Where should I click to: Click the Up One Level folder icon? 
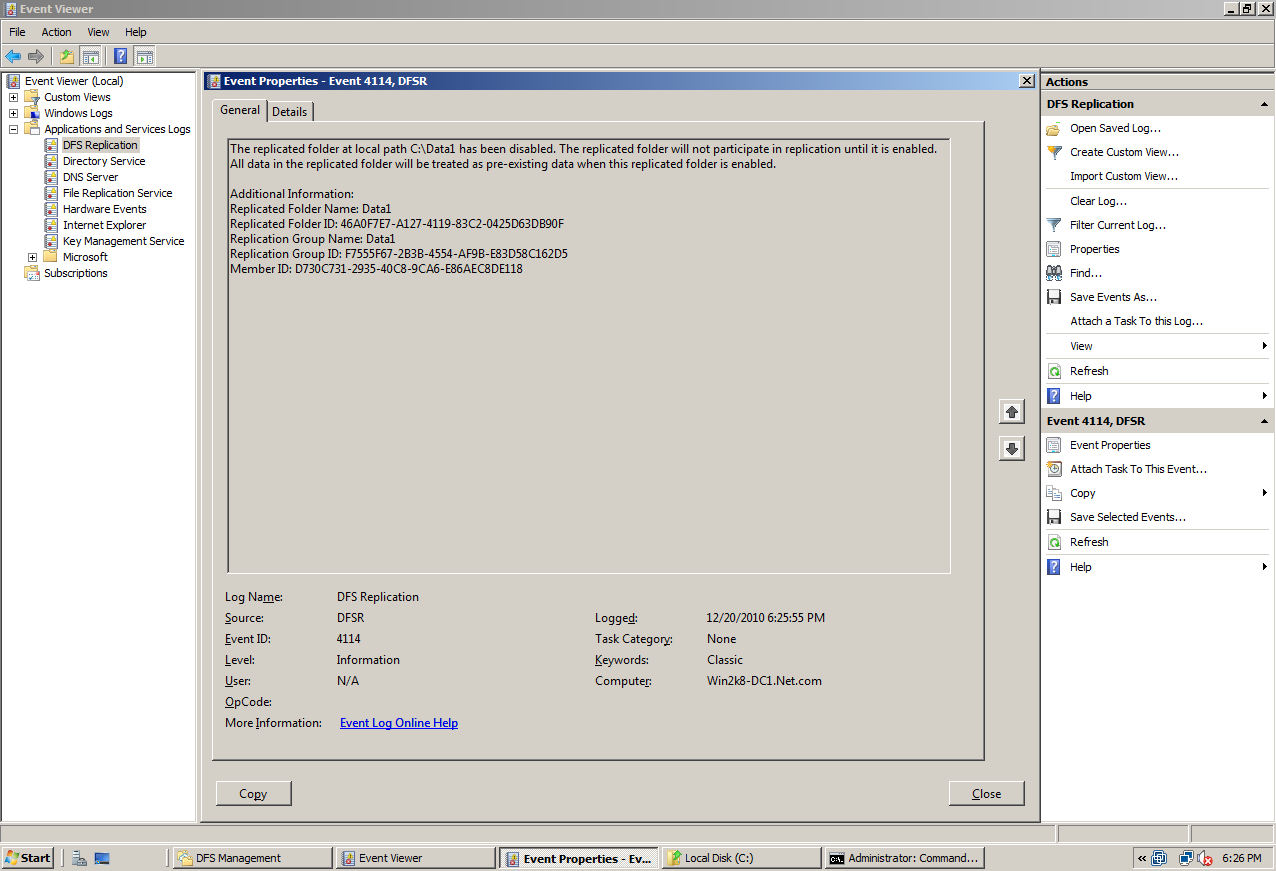click(67, 56)
